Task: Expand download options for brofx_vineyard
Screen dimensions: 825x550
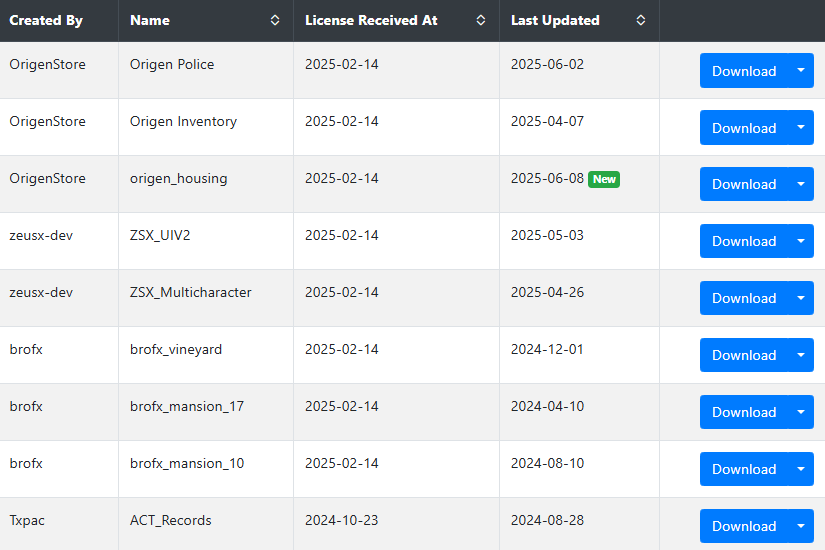Action: tap(801, 355)
